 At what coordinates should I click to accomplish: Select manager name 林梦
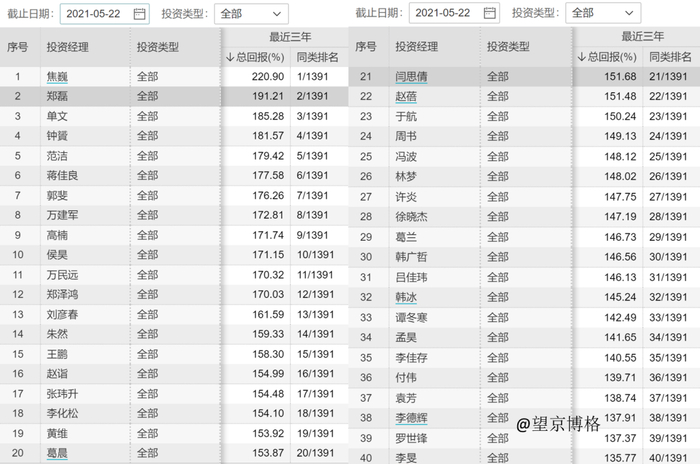click(406, 176)
